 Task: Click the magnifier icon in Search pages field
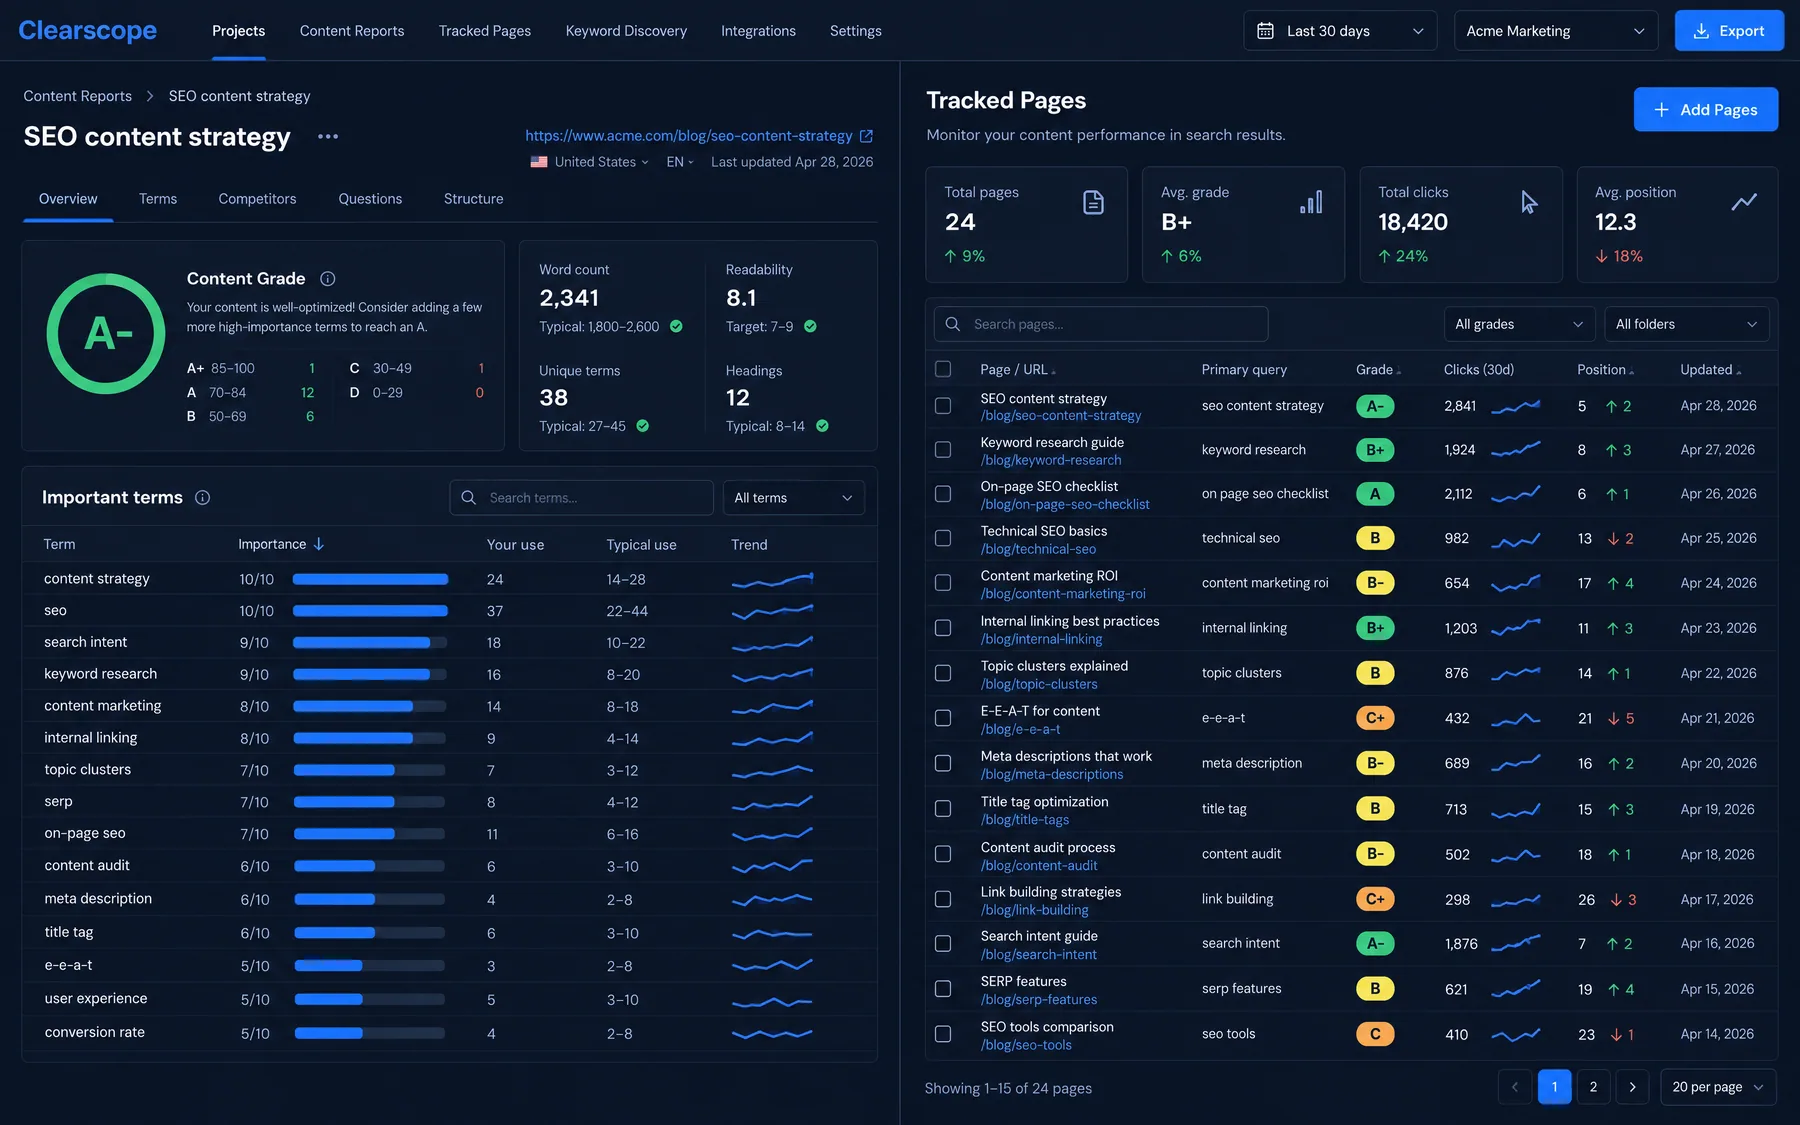[x=953, y=324]
